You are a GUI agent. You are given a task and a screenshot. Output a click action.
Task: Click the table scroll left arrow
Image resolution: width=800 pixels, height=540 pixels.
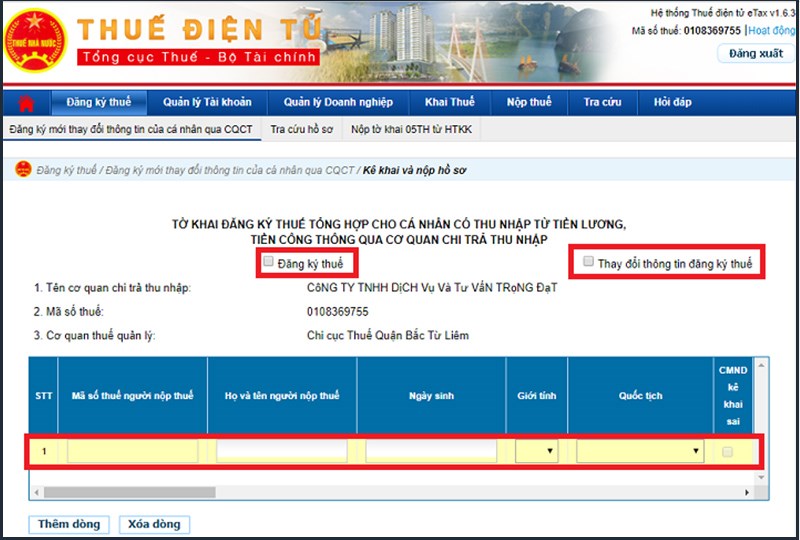click(x=36, y=493)
